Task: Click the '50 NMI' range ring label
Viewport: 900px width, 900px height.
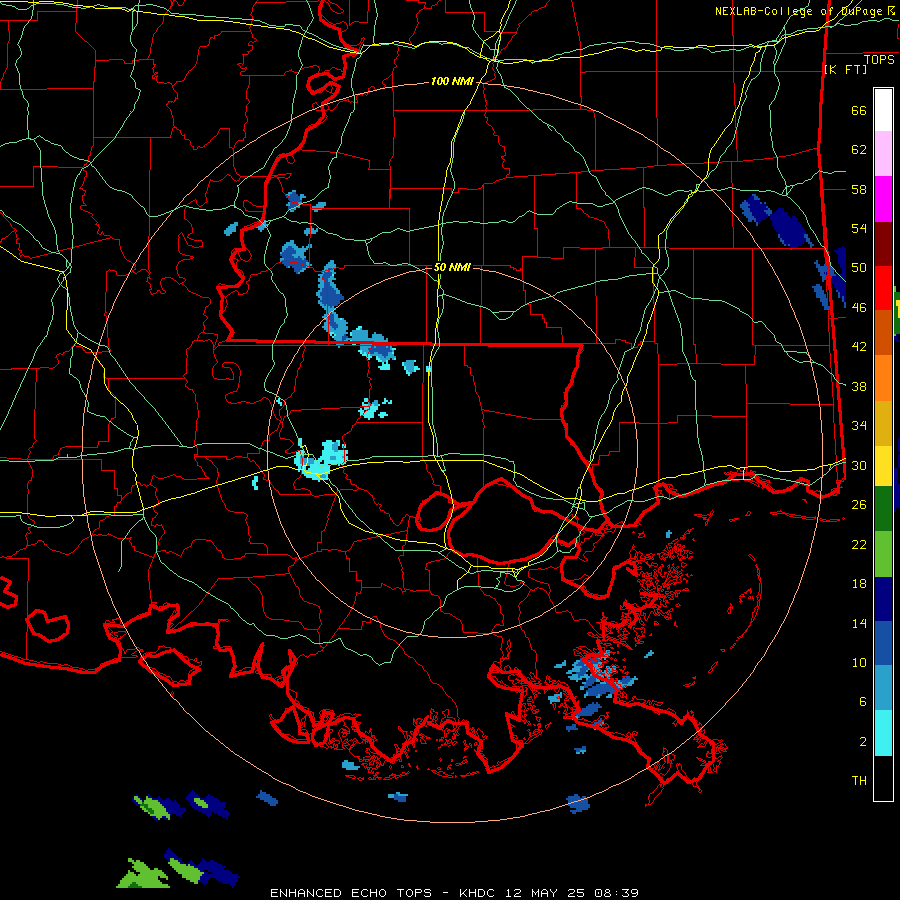Action: pos(452,267)
